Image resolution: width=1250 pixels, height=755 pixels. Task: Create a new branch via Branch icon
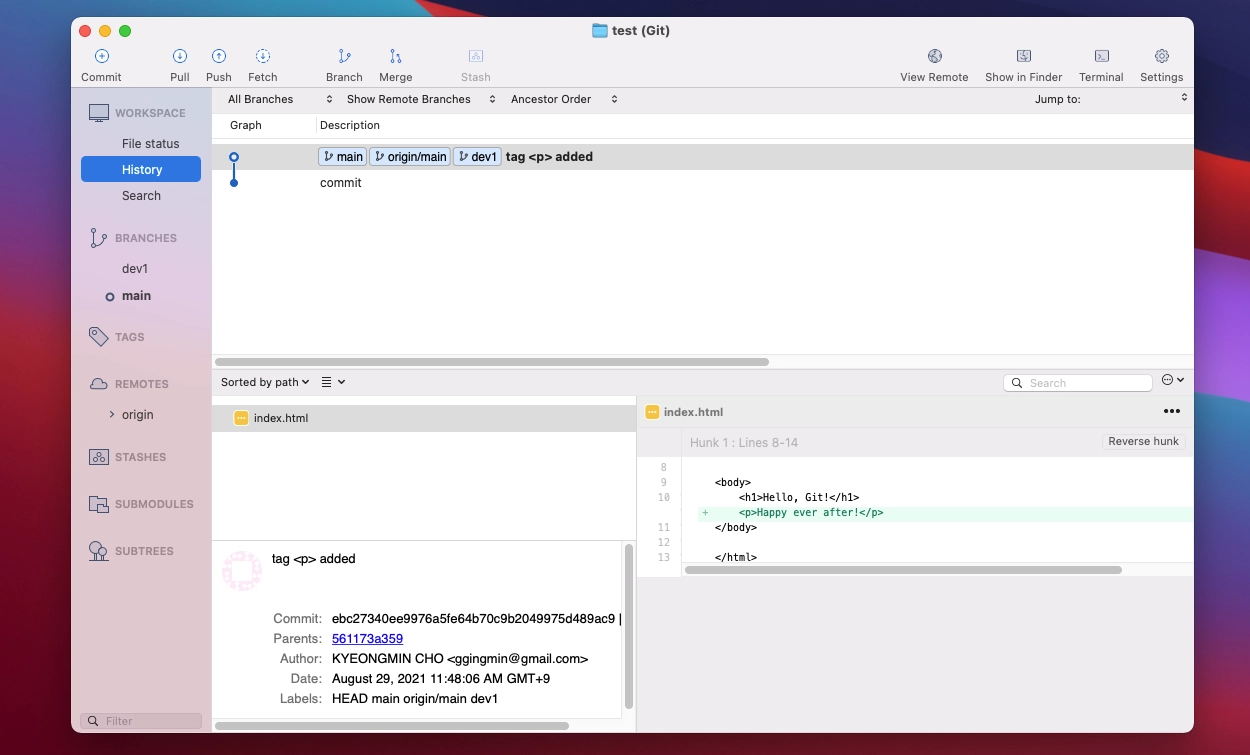click(344, 57)
